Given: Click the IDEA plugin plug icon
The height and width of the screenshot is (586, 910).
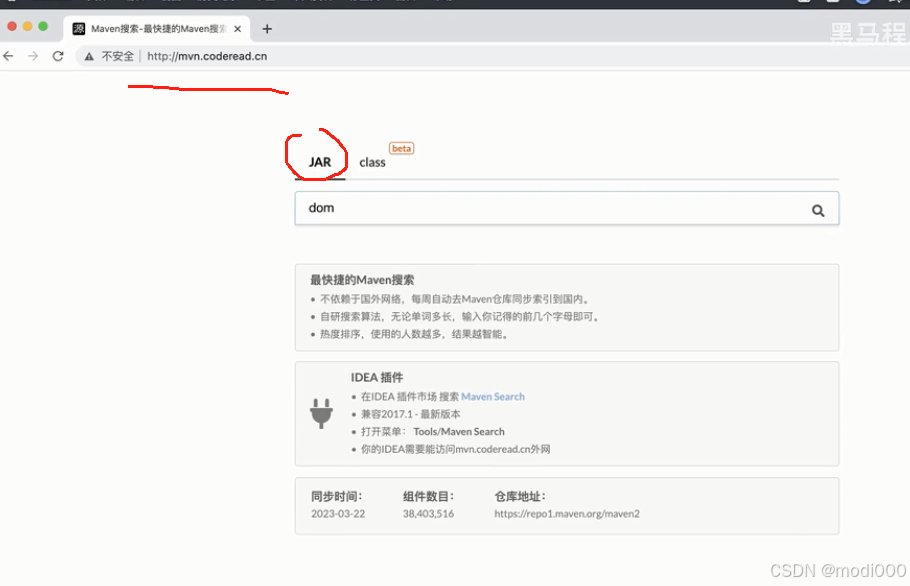Looking at the screenshot, I should 321,414.
